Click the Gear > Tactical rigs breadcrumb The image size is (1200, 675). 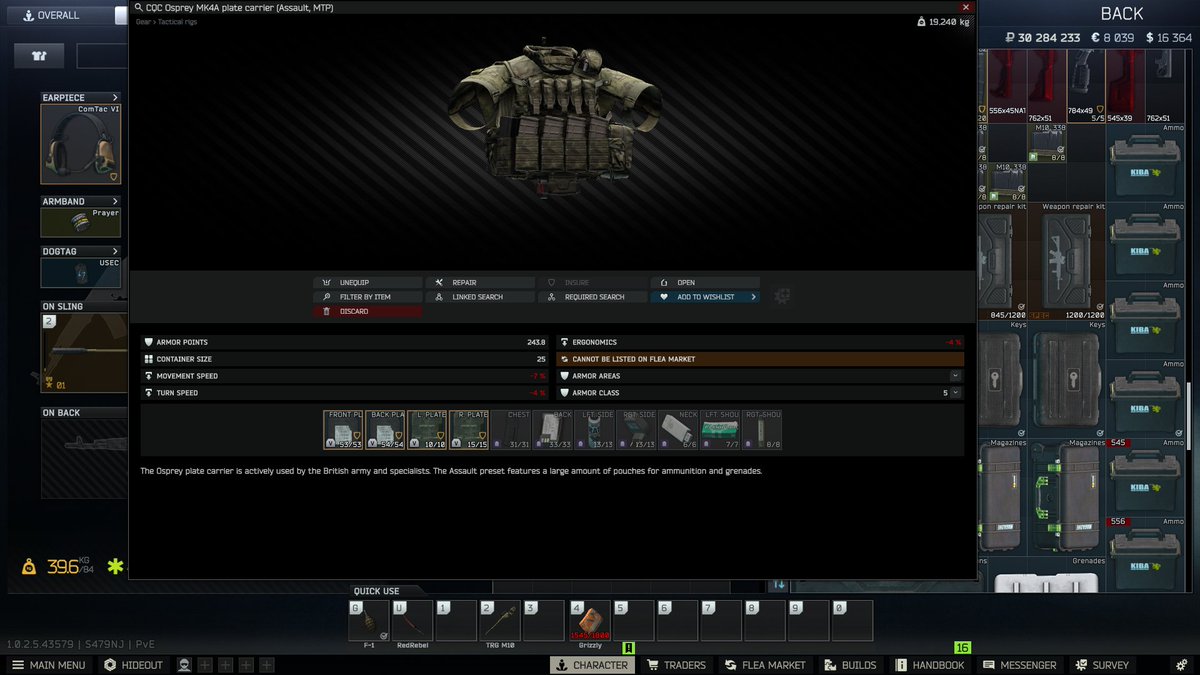click(x=166, y=21)
